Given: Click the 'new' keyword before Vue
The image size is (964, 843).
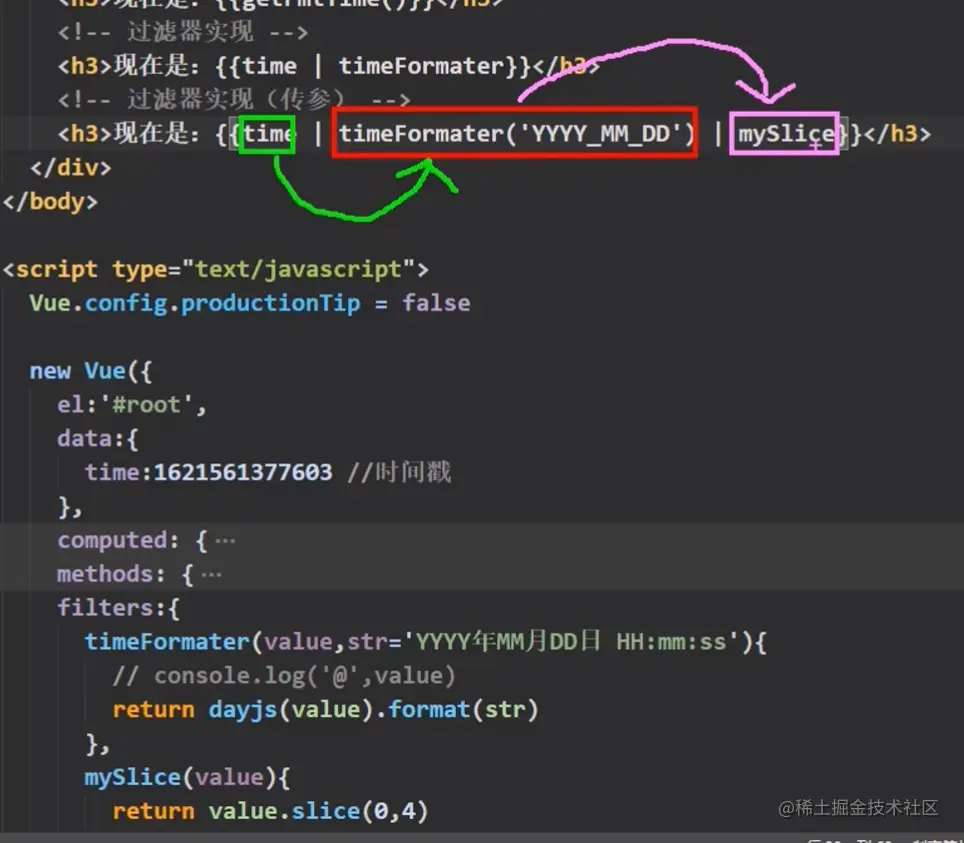Looking at the screenshot, I should point(50,371).
